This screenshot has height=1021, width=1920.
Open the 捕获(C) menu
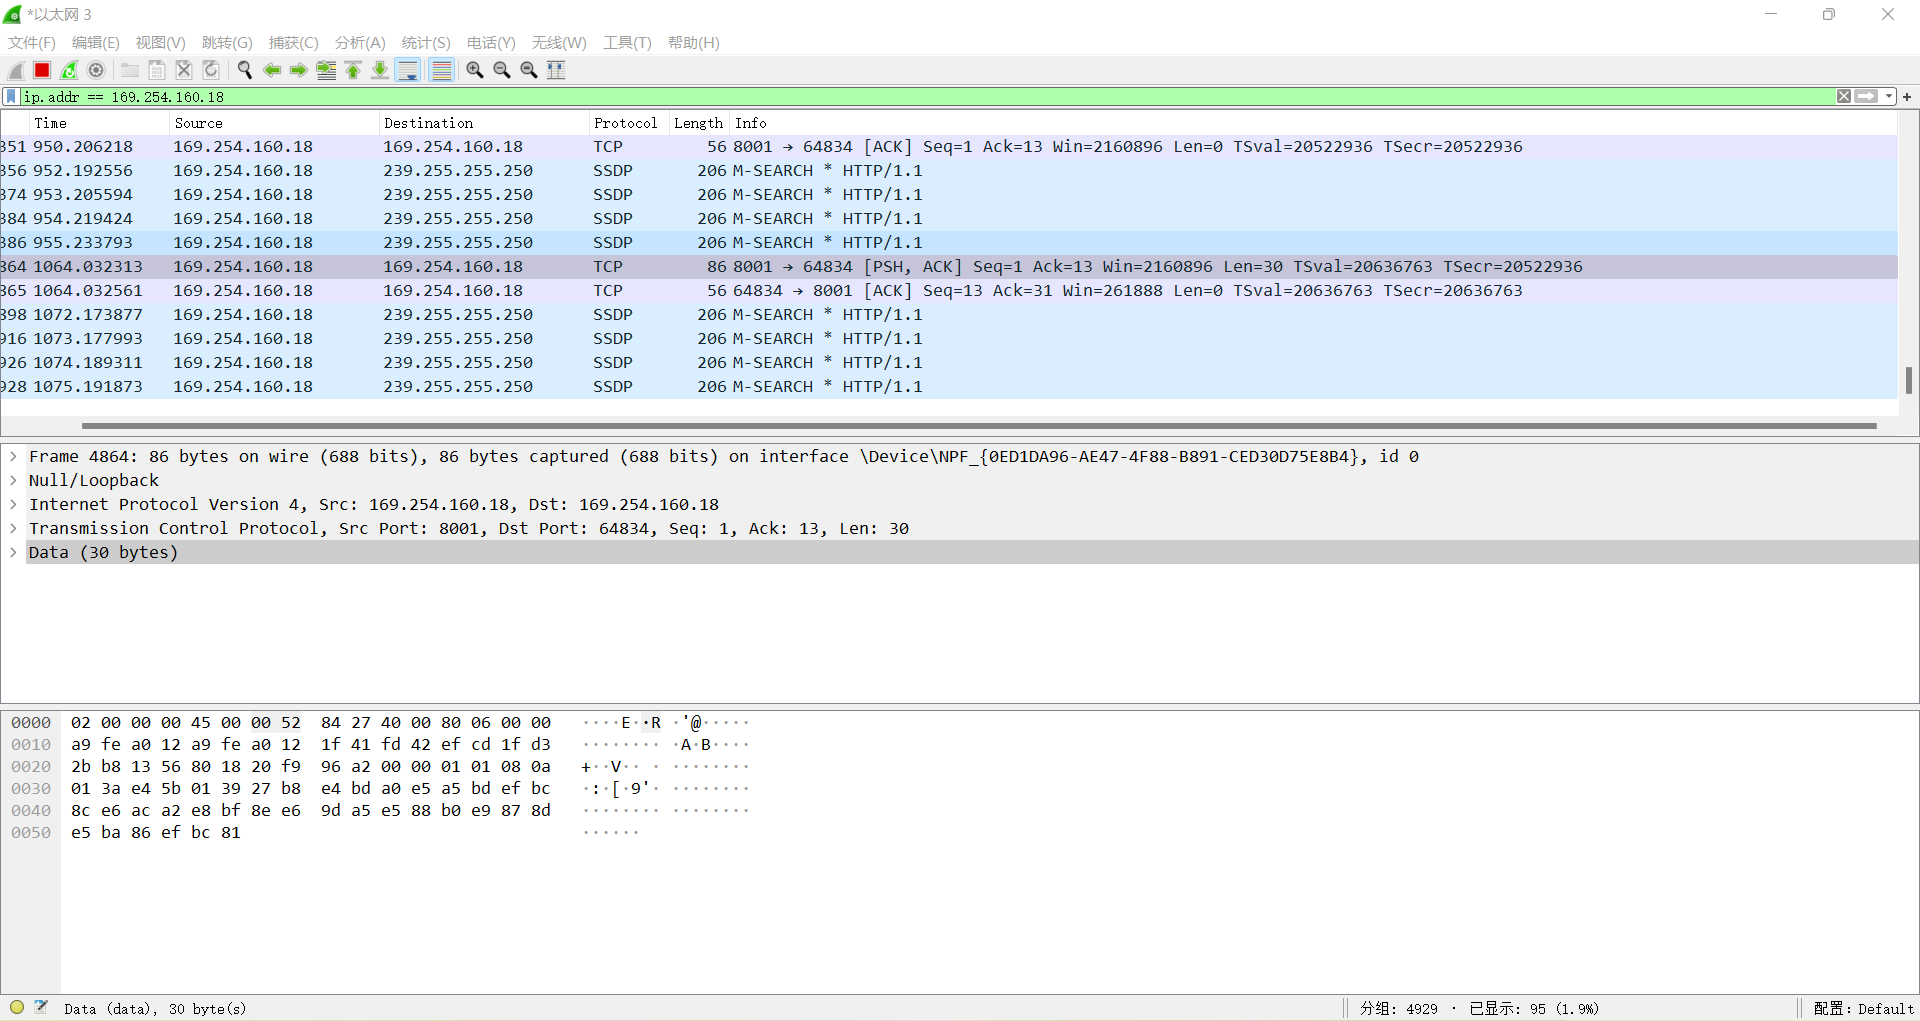tap(294, 43)
